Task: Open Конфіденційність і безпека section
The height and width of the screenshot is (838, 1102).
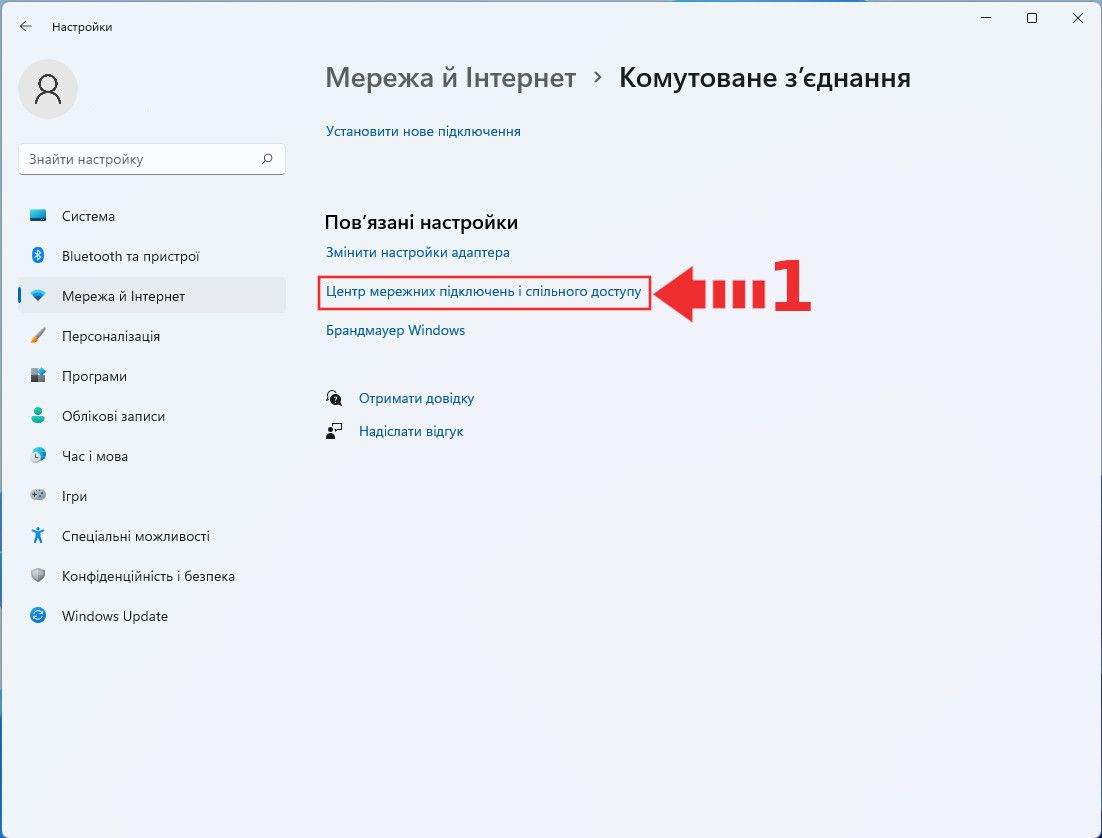Action: 152,576
